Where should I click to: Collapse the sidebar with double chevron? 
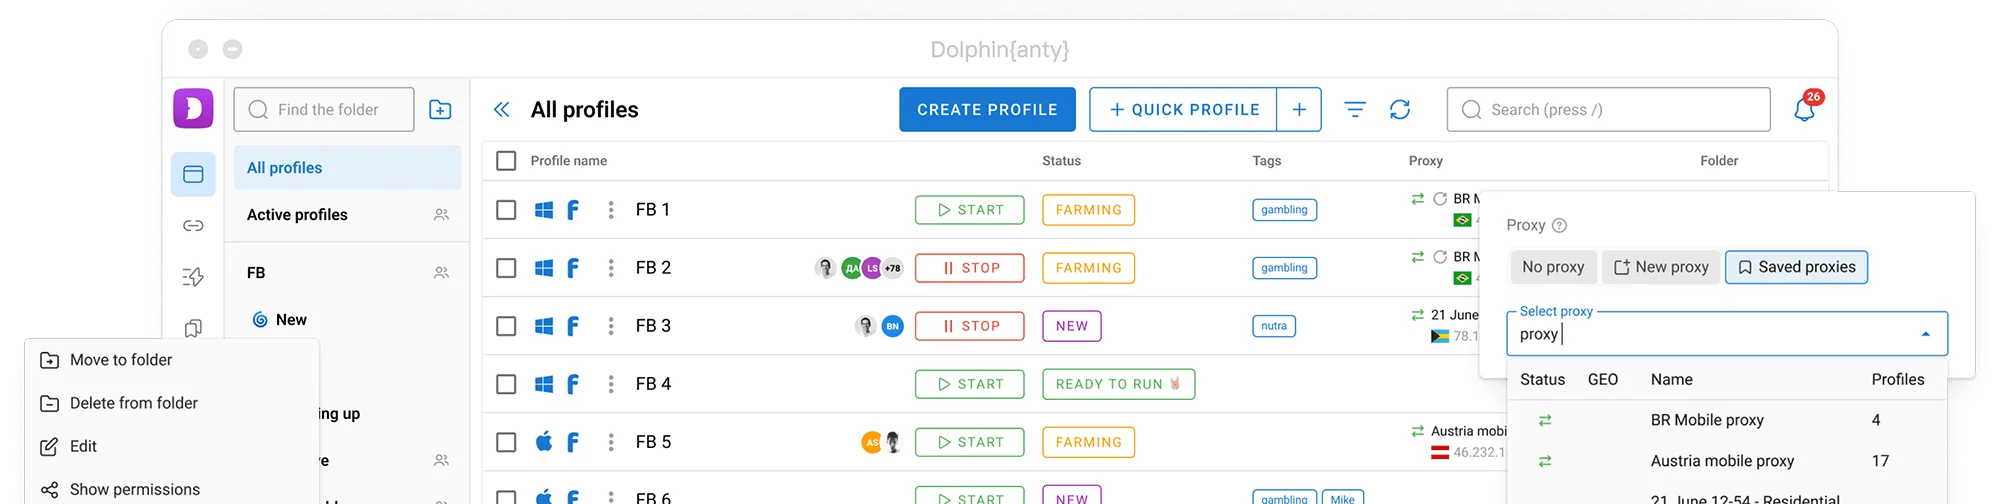point(502,110)
